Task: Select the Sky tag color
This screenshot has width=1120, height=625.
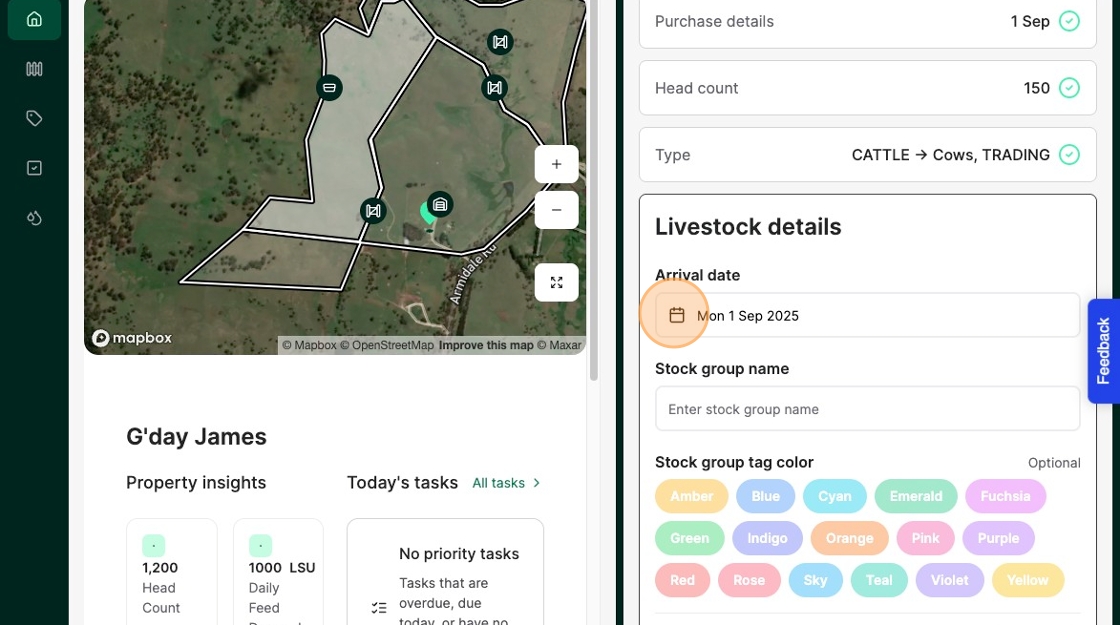Action: [x=815, y=580]
